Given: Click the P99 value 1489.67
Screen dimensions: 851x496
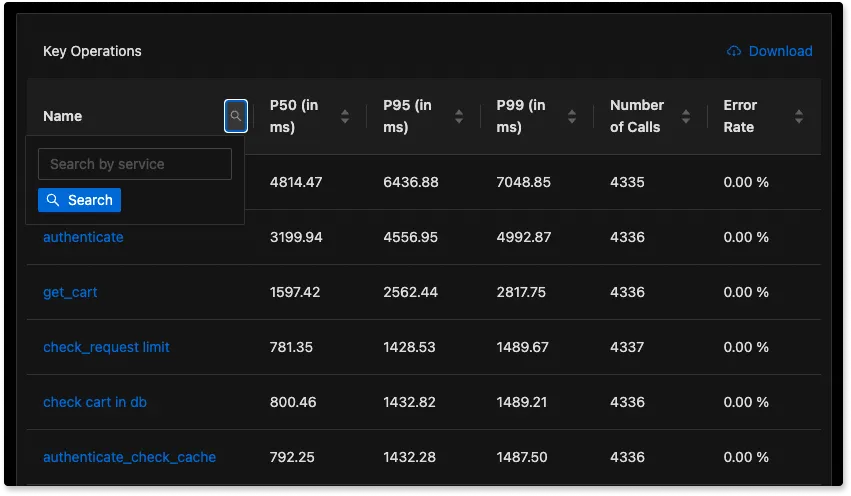Looking at the screenshot, I should click(x=523, y=347).
